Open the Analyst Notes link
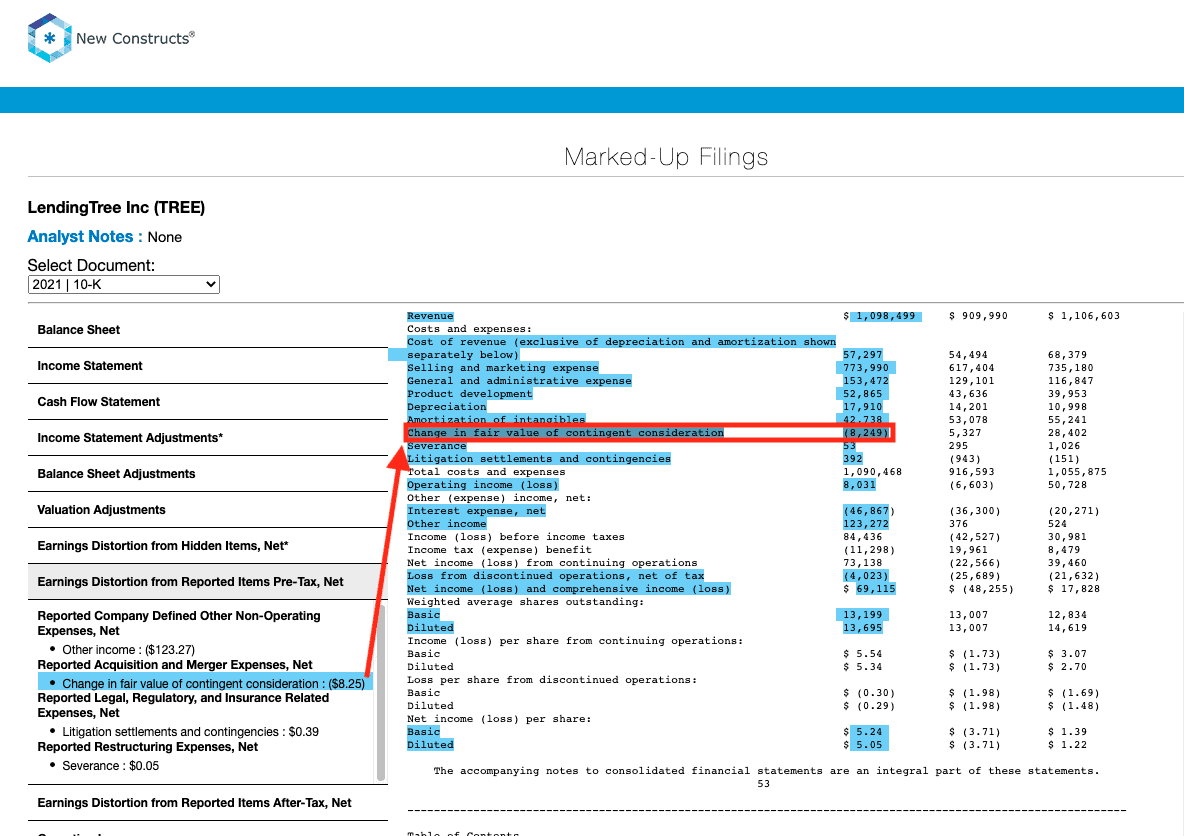The image size is (1184, 836). click(85, 236)
